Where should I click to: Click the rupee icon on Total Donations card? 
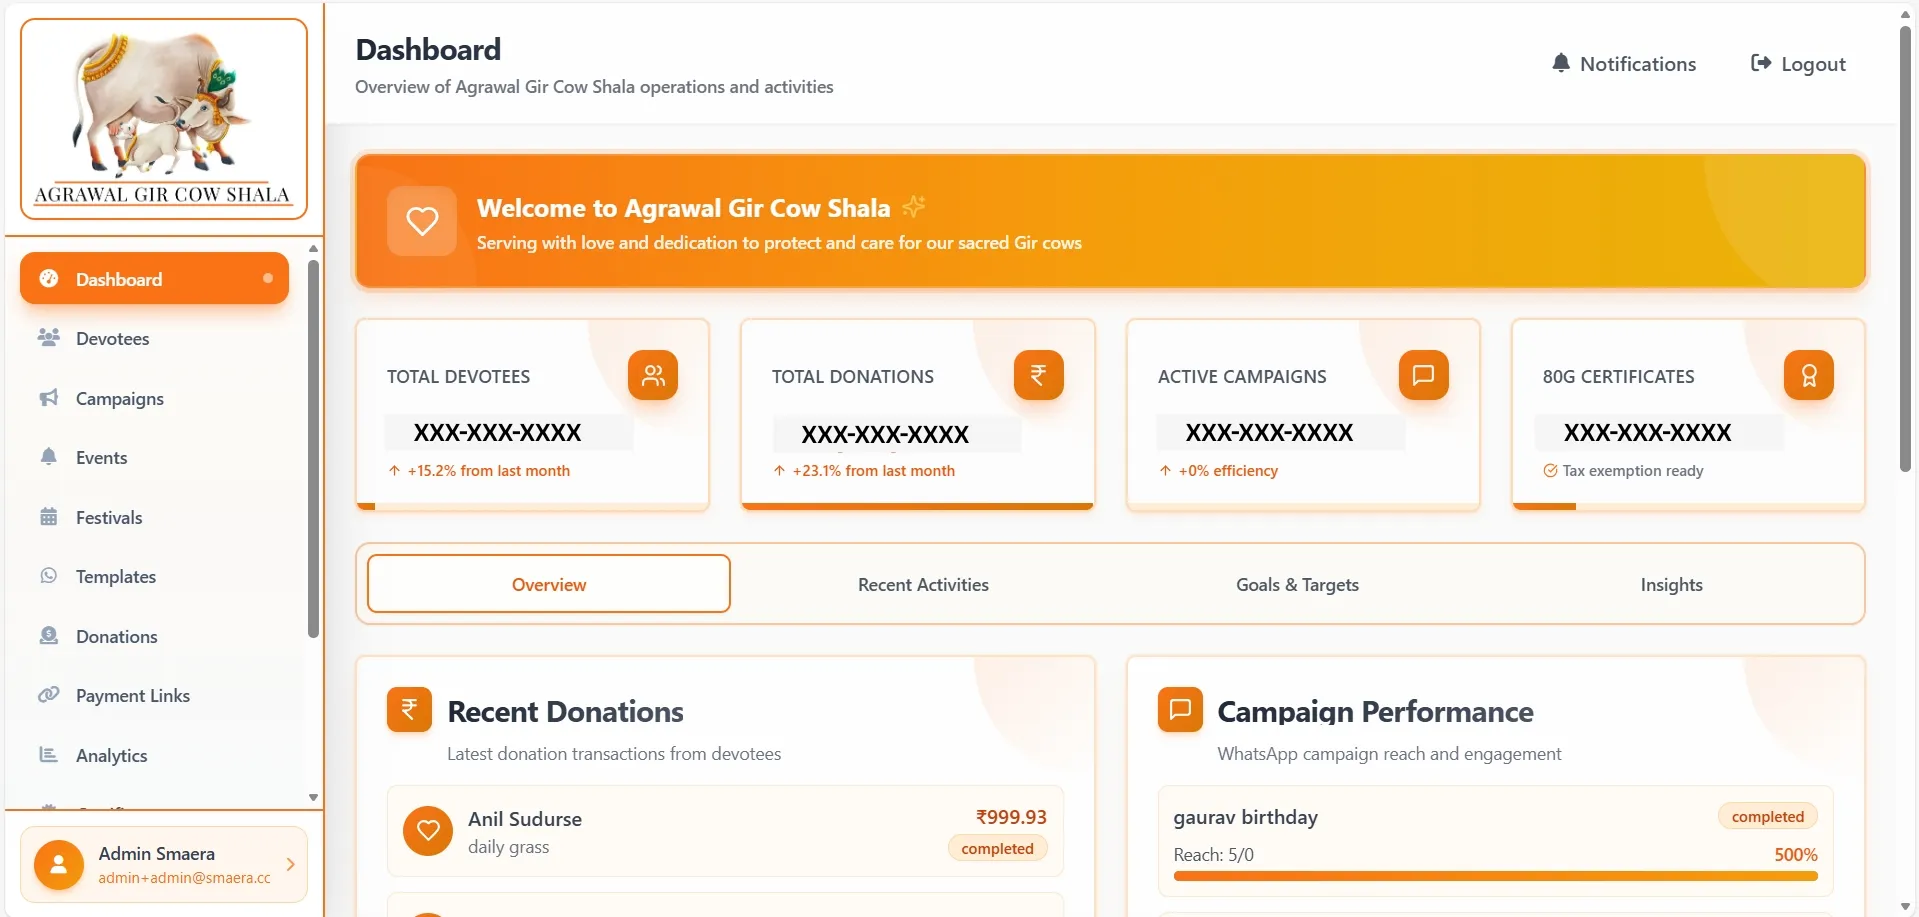[x=1038, y=375]
